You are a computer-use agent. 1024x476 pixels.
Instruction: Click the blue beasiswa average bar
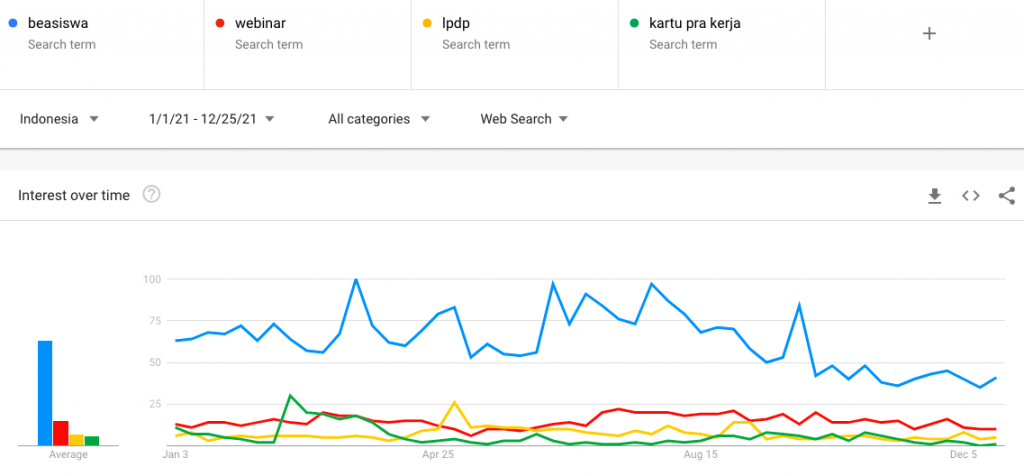[x=45, y=392]
